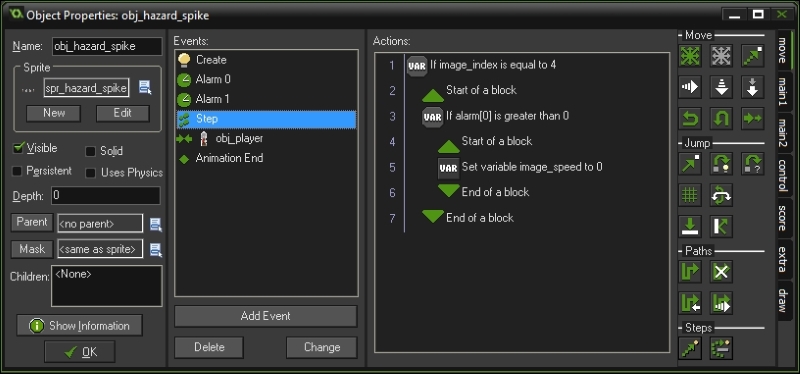
Task: Switch to the control actions tab
Action: point(782,175)
